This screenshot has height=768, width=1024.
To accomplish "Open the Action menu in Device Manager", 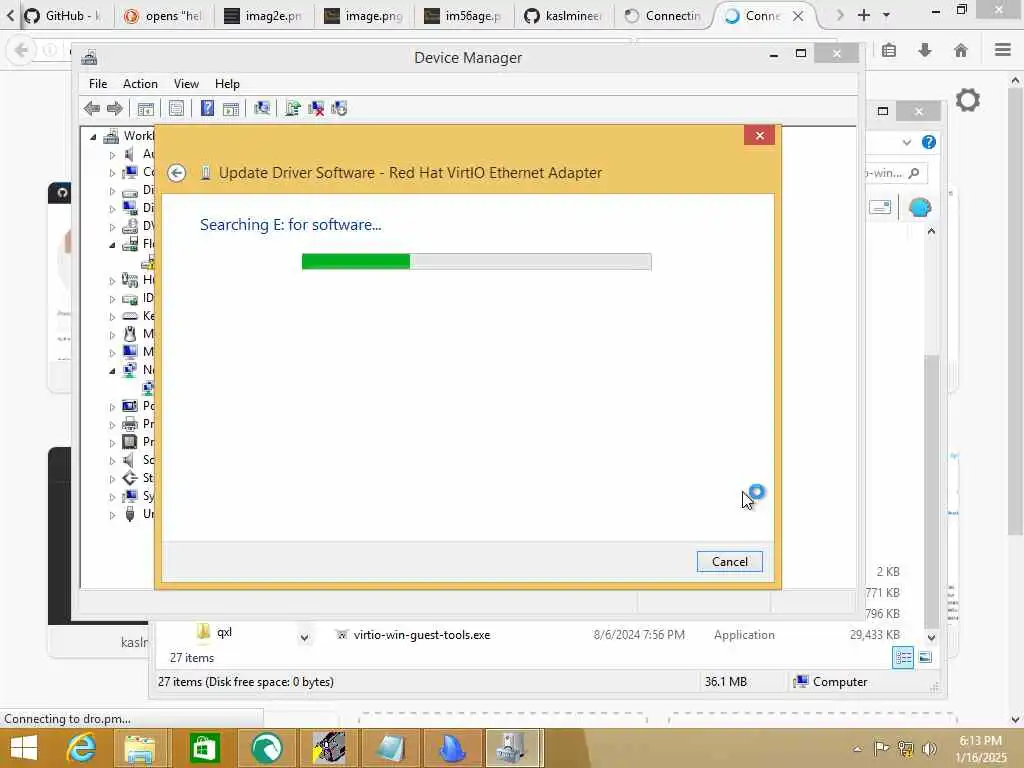I will 140,84.
